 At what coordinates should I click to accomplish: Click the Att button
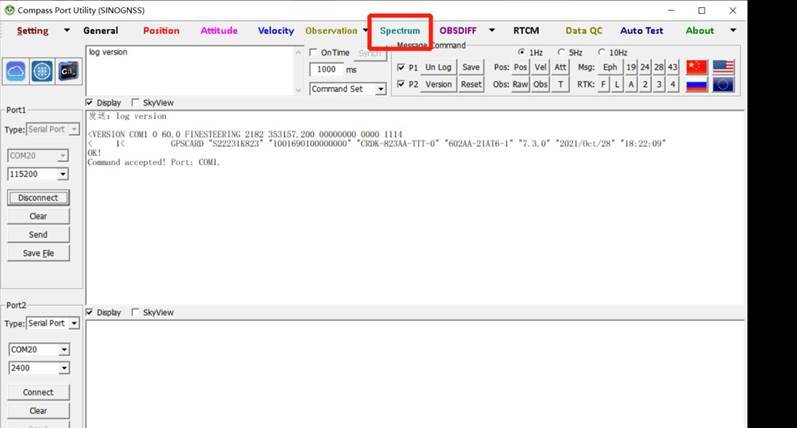(x=560, y=67)
